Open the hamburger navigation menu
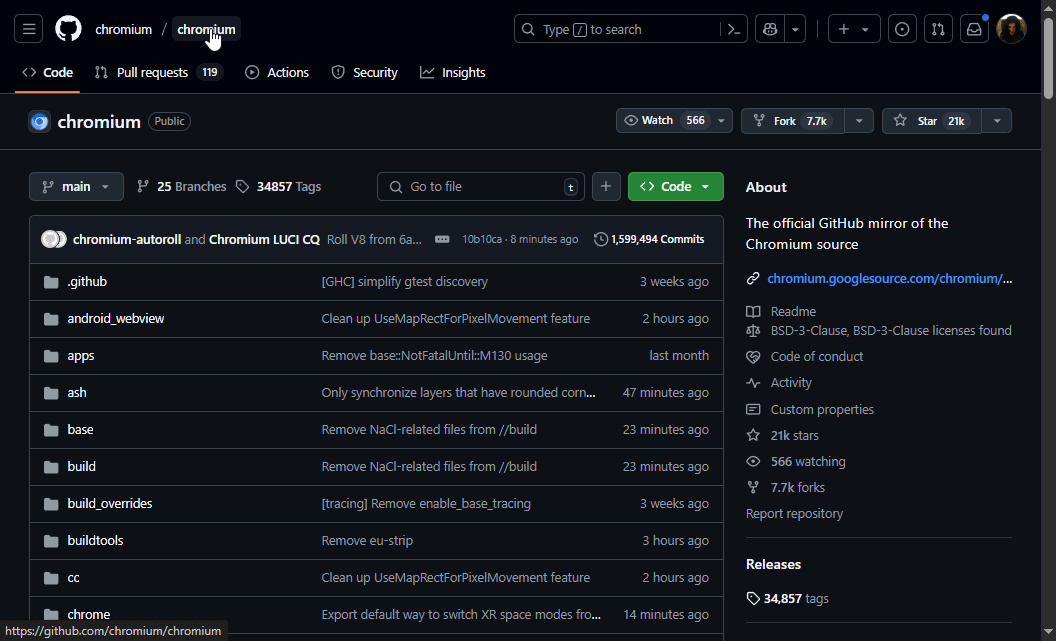 (28, 29)
